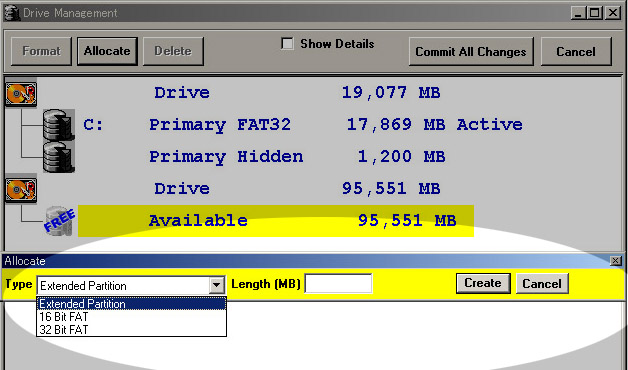Open the Type dropdown arrow
Image resolution: width=628 pixels, height=370 pixels.
click(x=217, y=286)
